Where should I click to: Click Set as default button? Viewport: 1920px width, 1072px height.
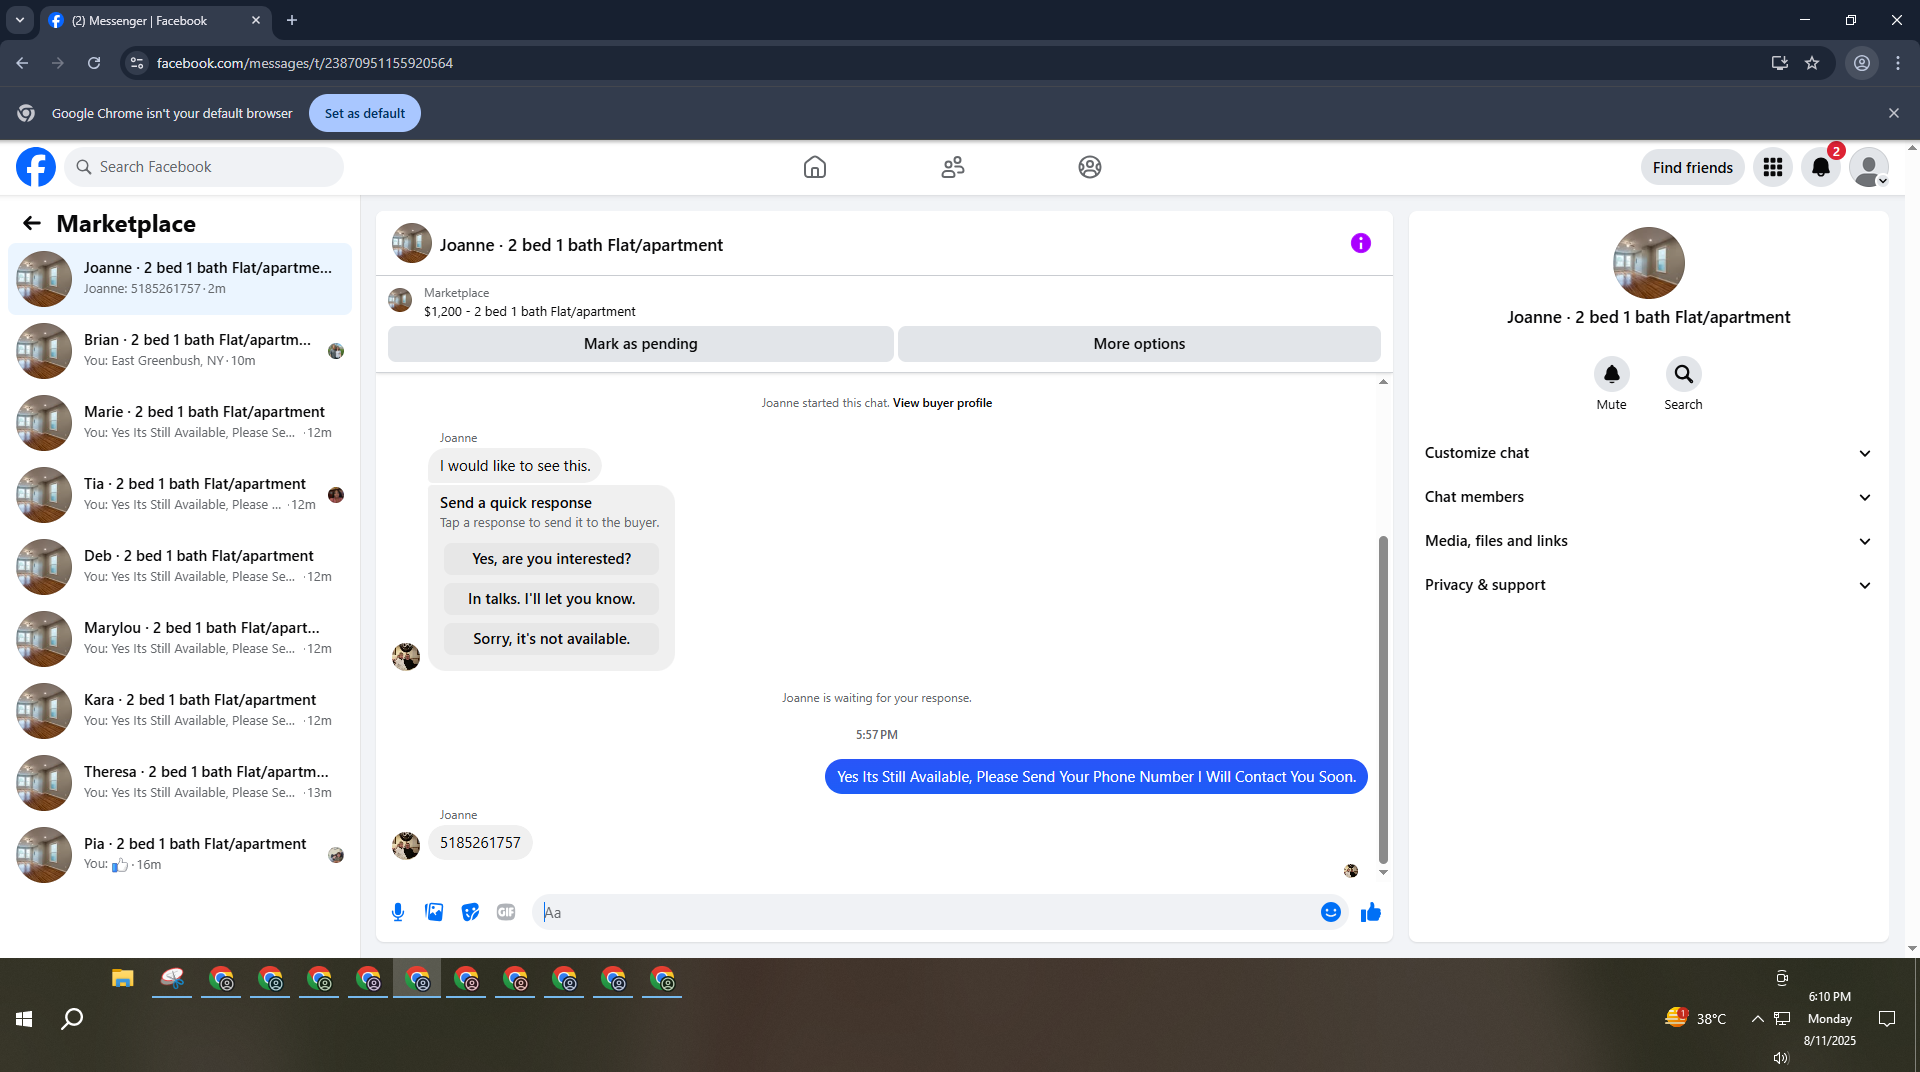[365, 113]
